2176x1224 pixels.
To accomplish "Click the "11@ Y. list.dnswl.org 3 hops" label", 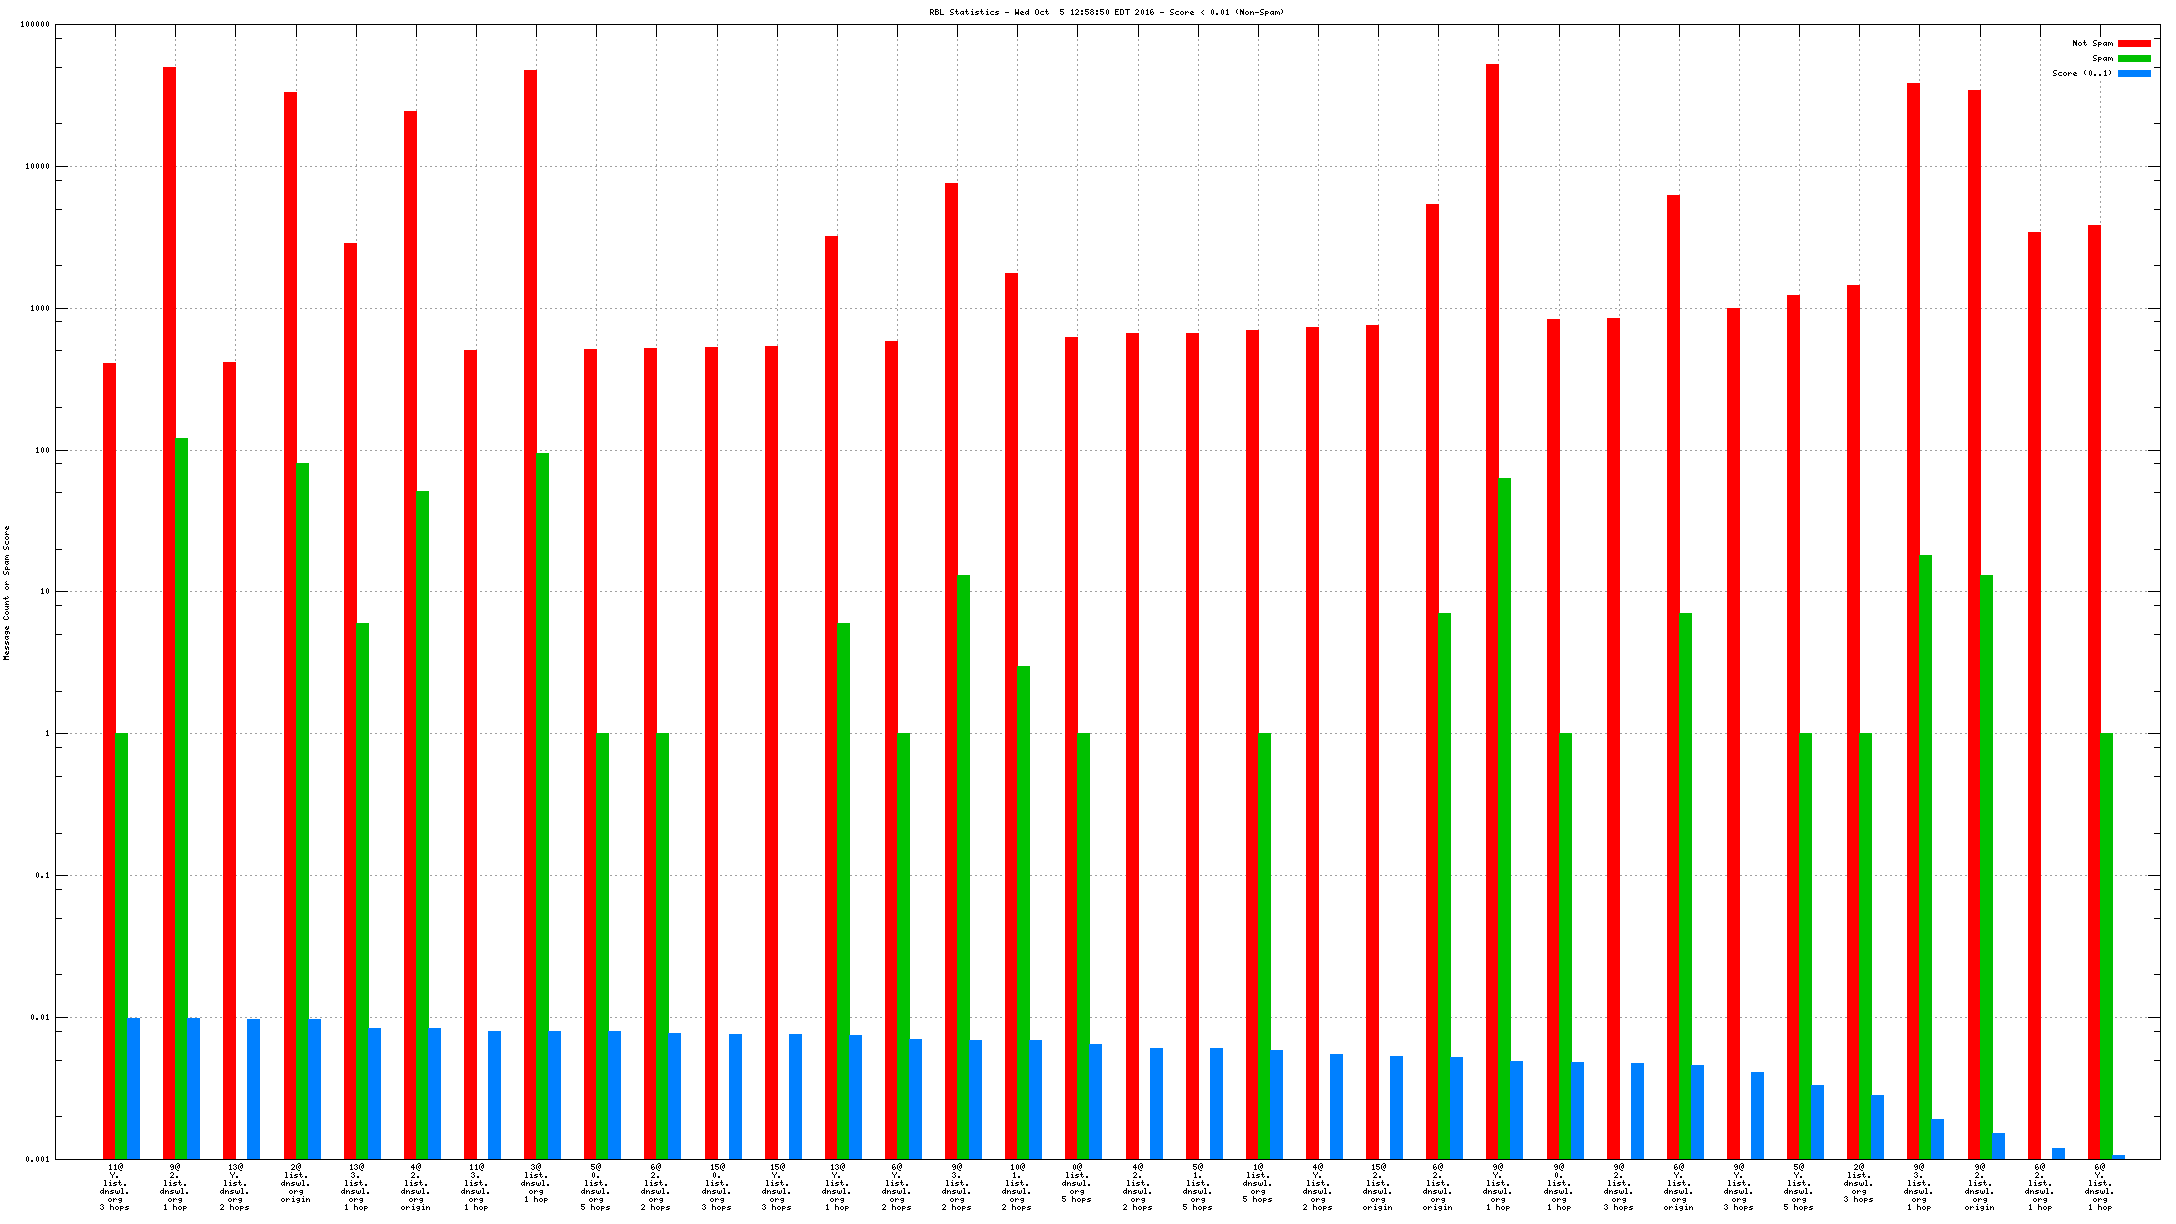I will (115, 1186).
